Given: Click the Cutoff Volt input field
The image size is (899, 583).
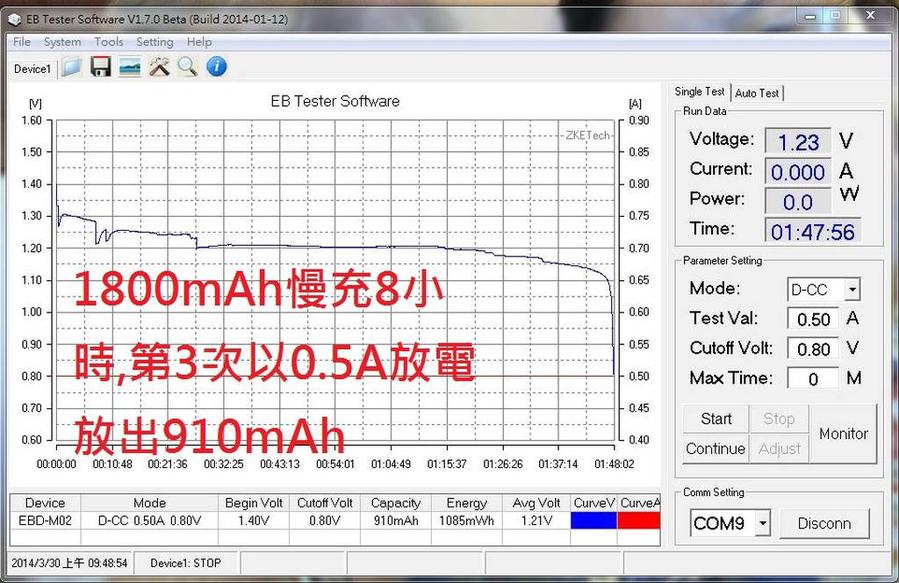Looking at the screenshot, I should tap(812, 348).
